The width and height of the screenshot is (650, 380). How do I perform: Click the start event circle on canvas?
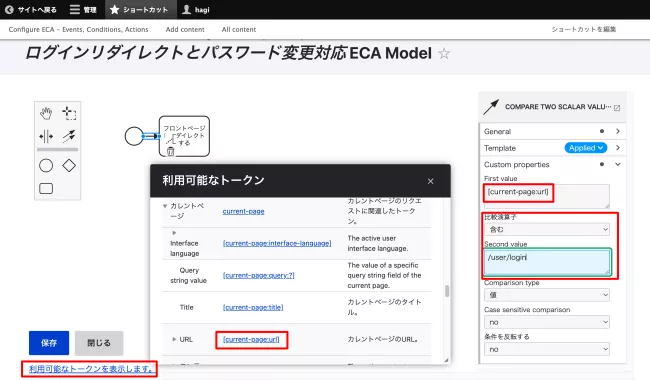coord(134,136)
